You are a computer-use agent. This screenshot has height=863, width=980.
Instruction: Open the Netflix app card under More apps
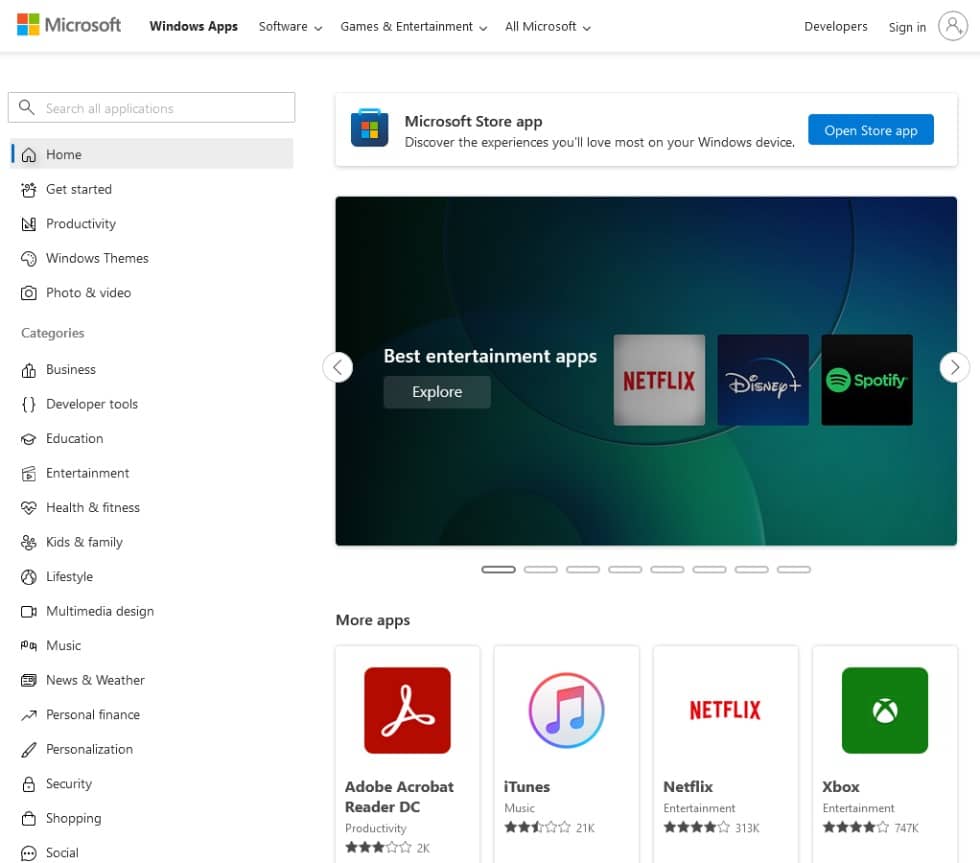click(726, 754)
